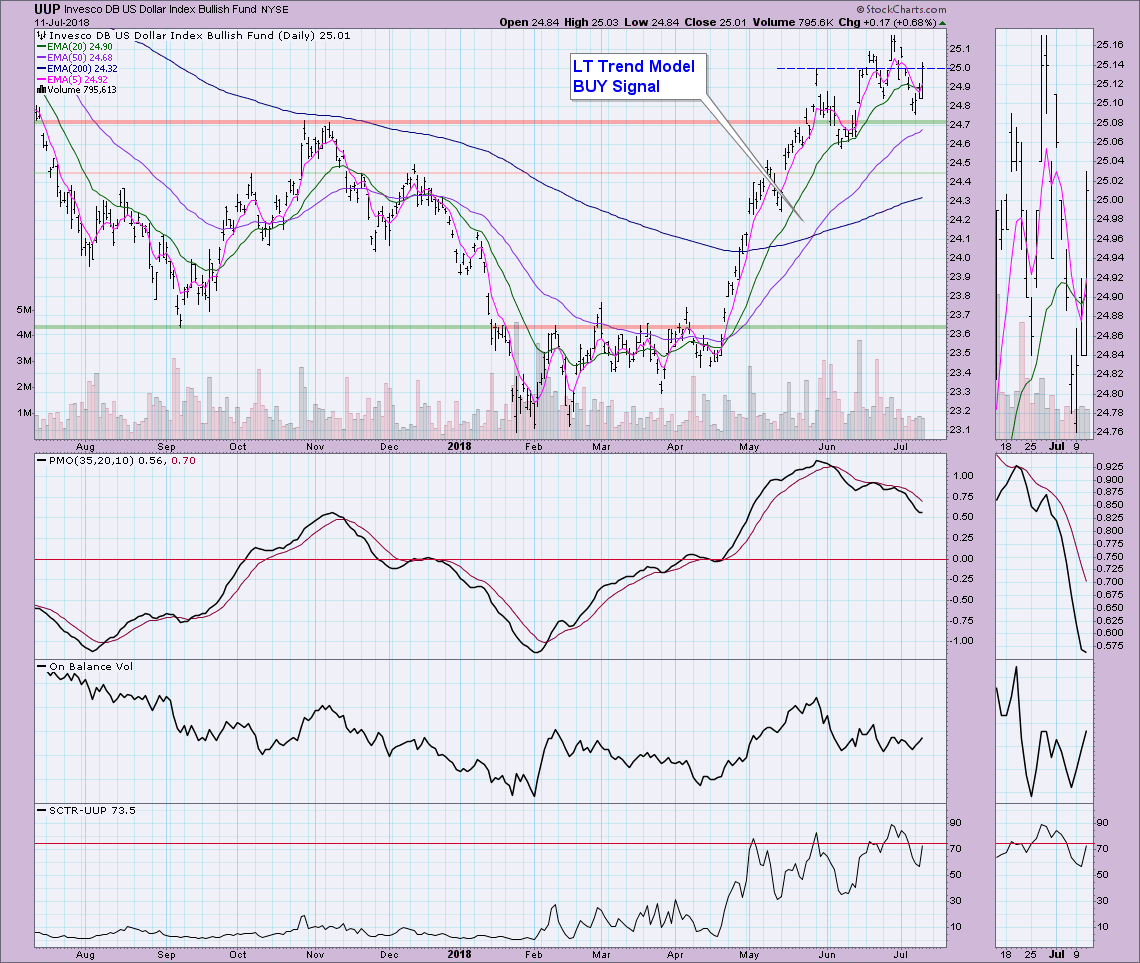This screenshot has height=963, width=1140.
Task: Click the Volume 795.6K header value
Action: (x=793, y=23)
